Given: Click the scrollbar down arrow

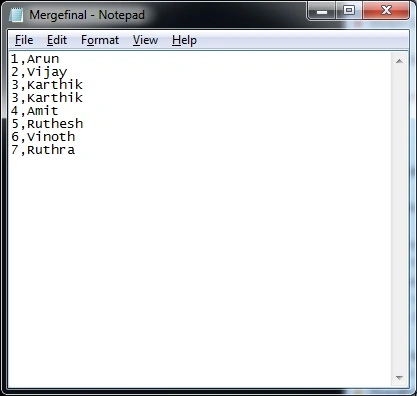Looking at the screenshot, I should pos(399,378).
